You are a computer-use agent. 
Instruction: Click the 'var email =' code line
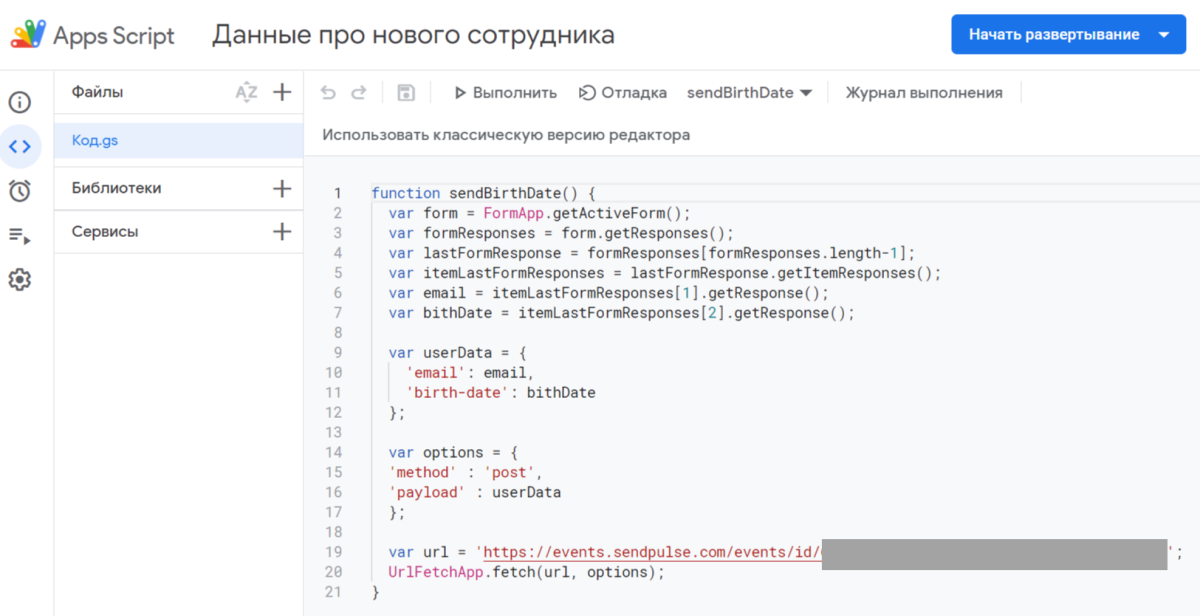609,293
